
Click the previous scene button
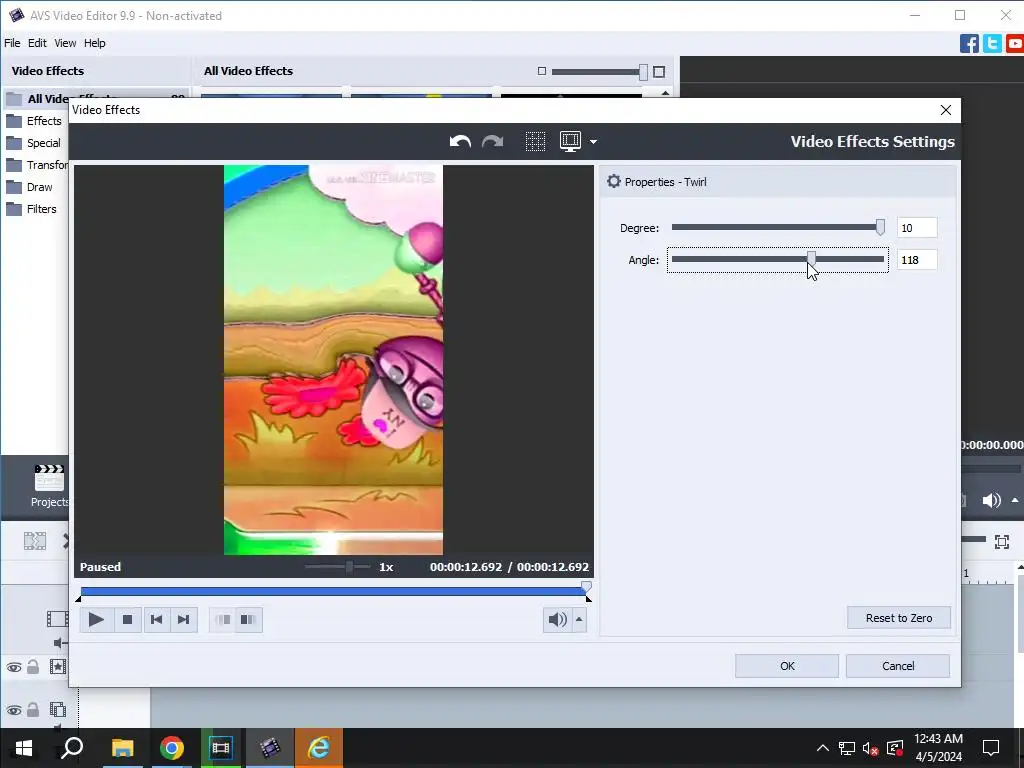pyautogui.click(x=223, y=620)
